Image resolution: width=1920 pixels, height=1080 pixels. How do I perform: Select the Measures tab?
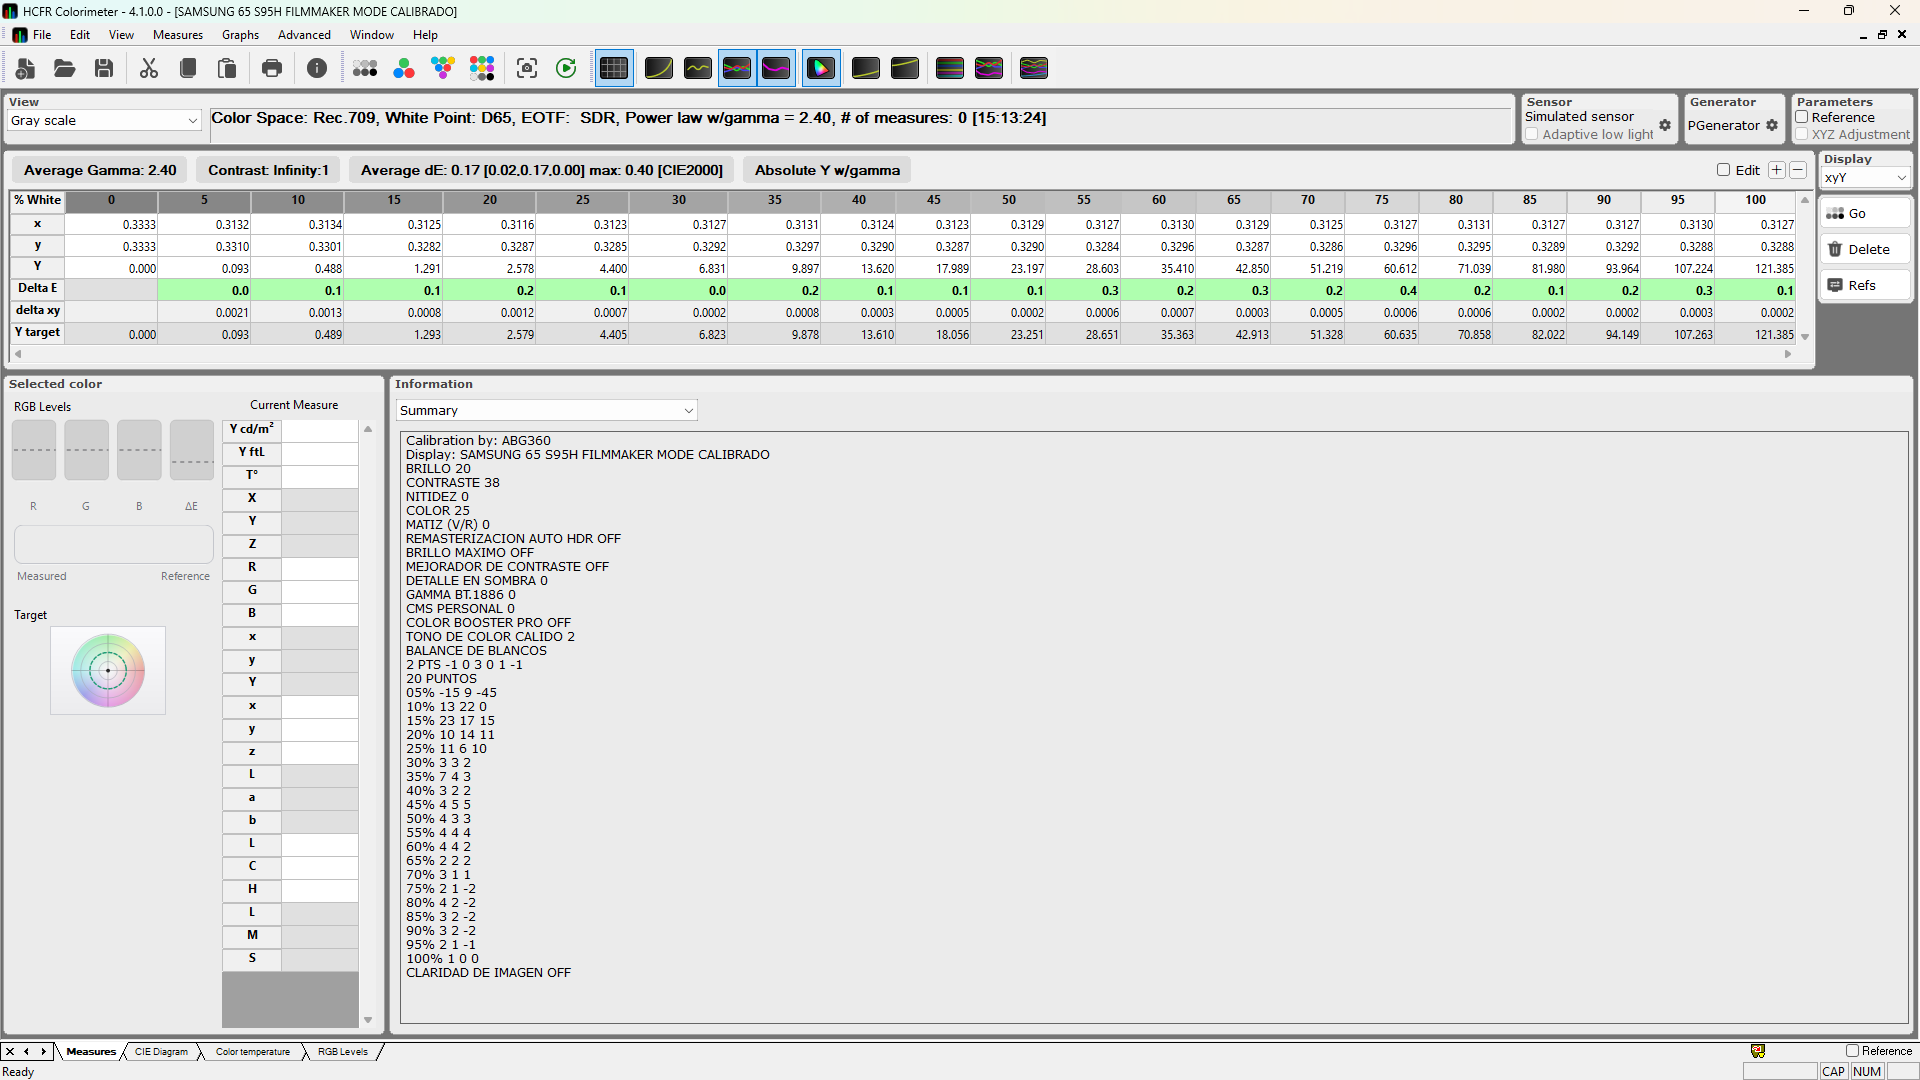[x=91, y=1051]
